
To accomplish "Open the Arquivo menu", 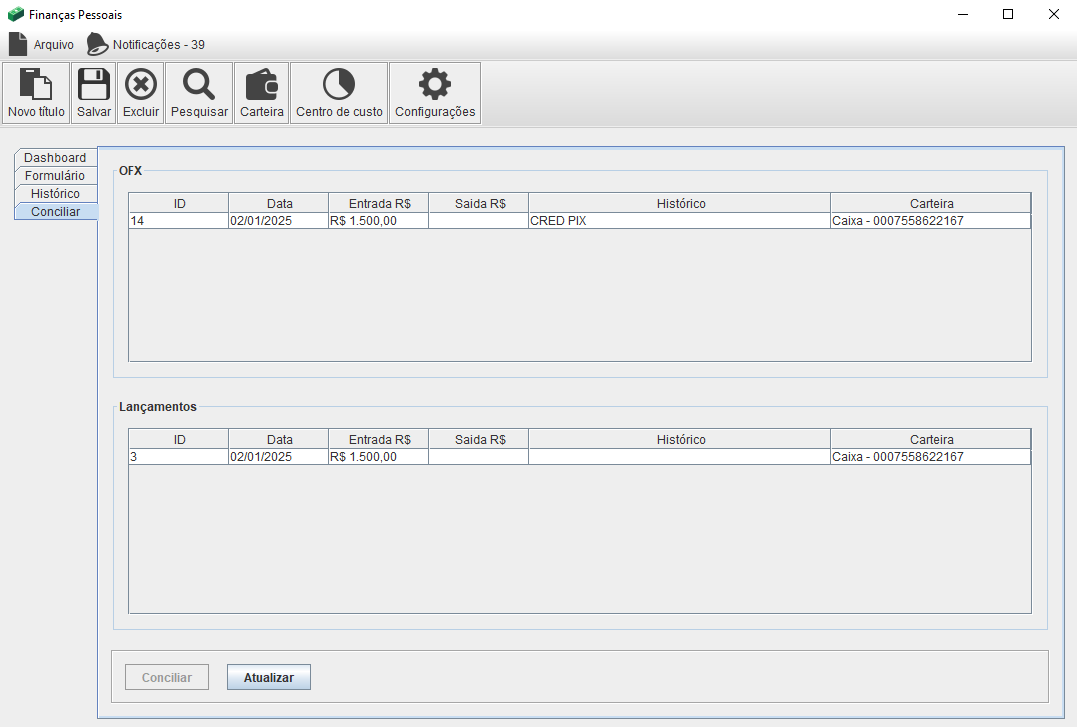I will 42,45.
